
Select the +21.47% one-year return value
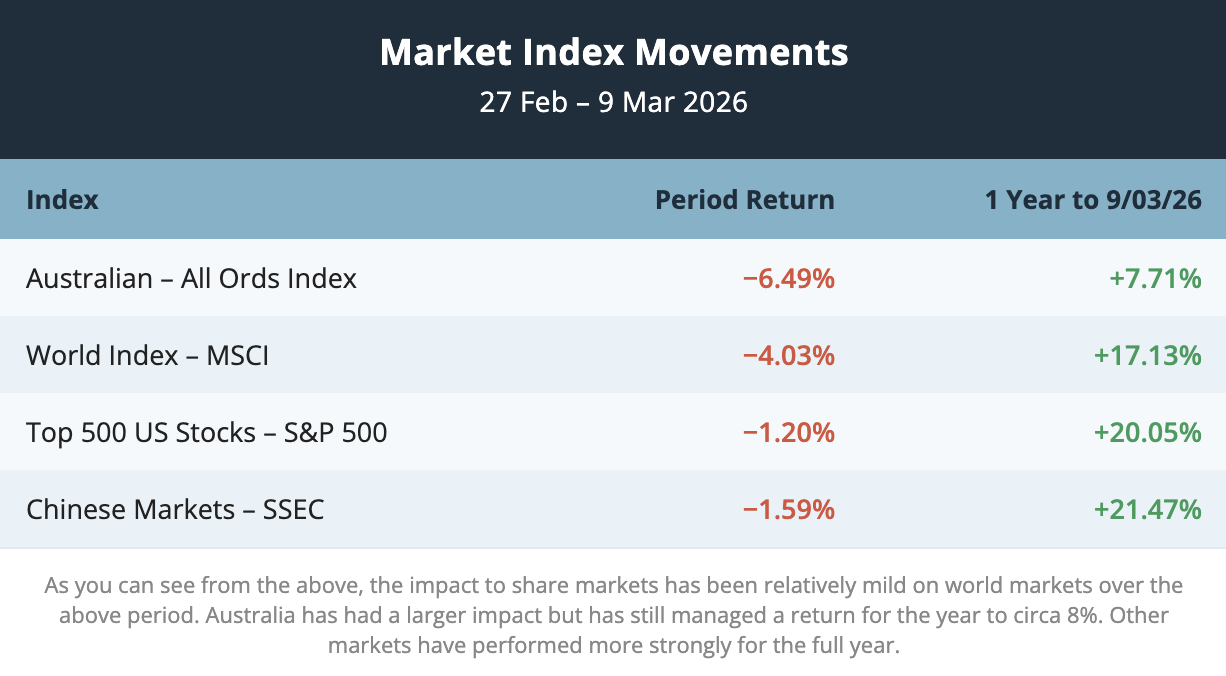[1147, 510]
